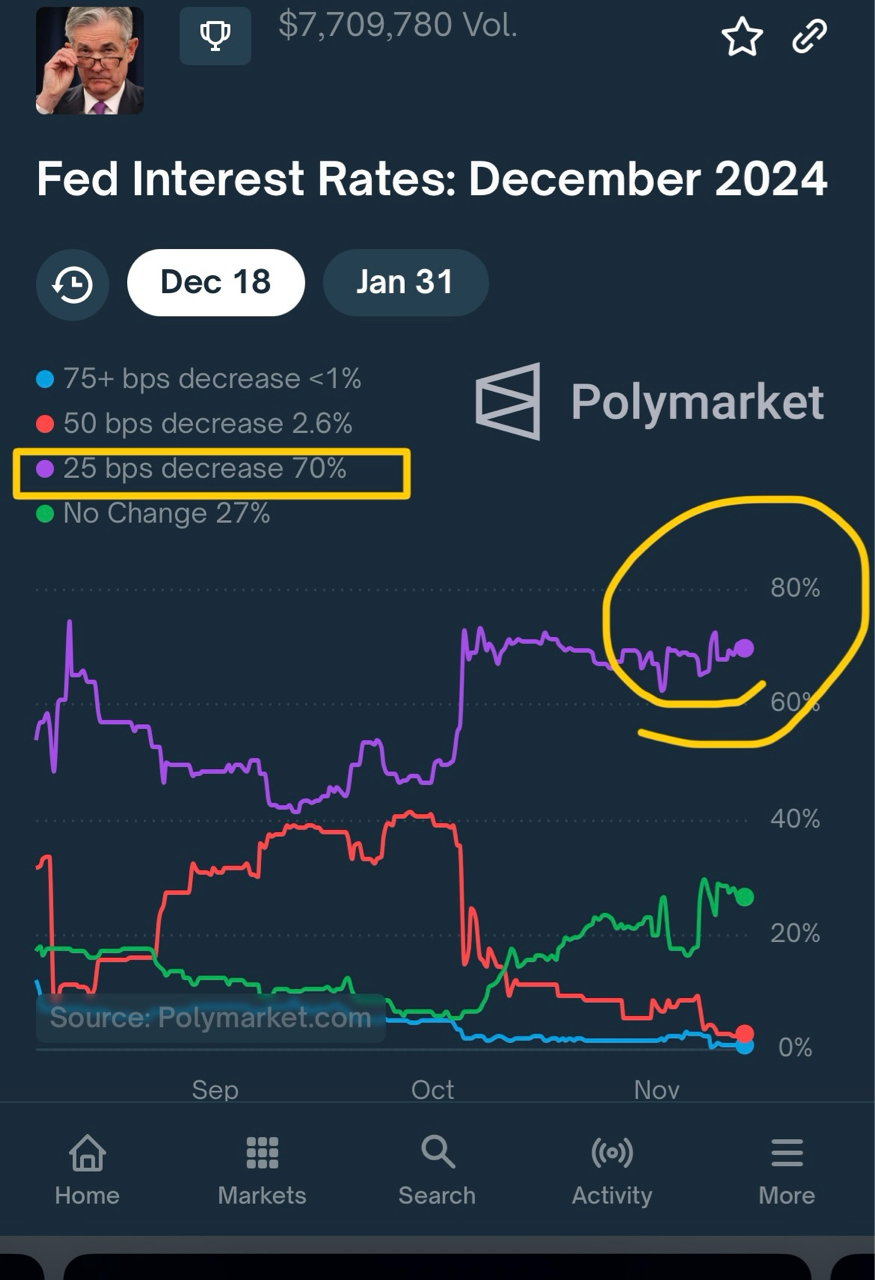This screenshot has height=1280, width=875.
Task: Click the trophy icon badge
Action: [215, 36]
